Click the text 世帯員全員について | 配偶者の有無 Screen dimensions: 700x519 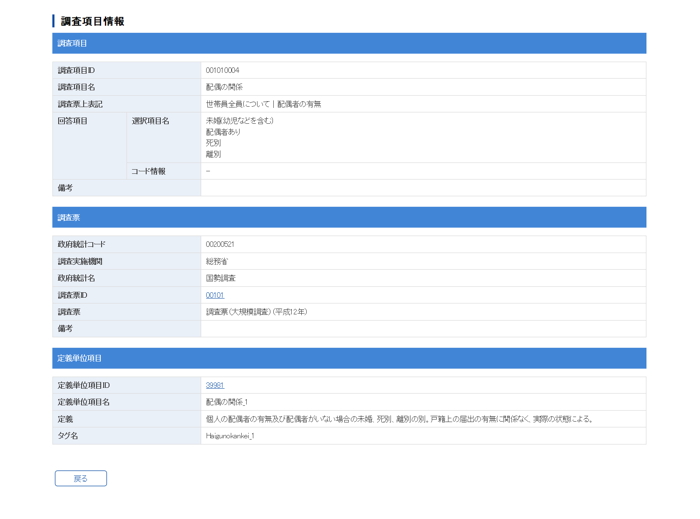[x=263, y=104]
